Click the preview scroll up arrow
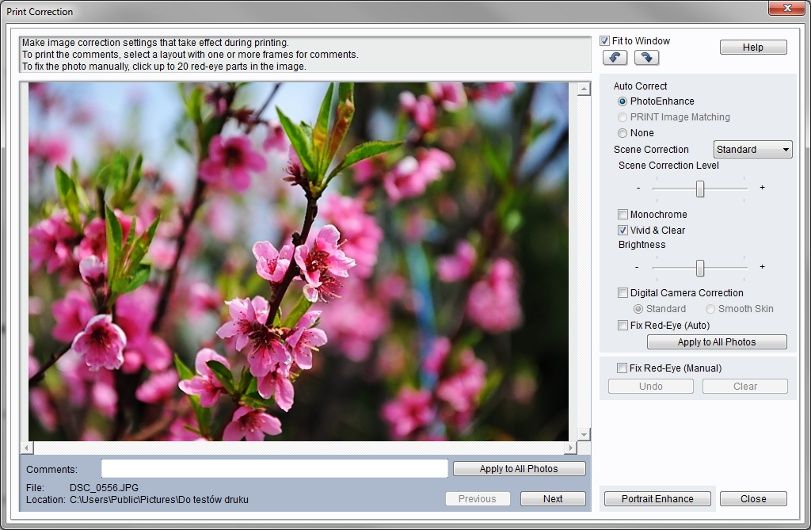This screenshot has height=530, width=811. (584, 89)
